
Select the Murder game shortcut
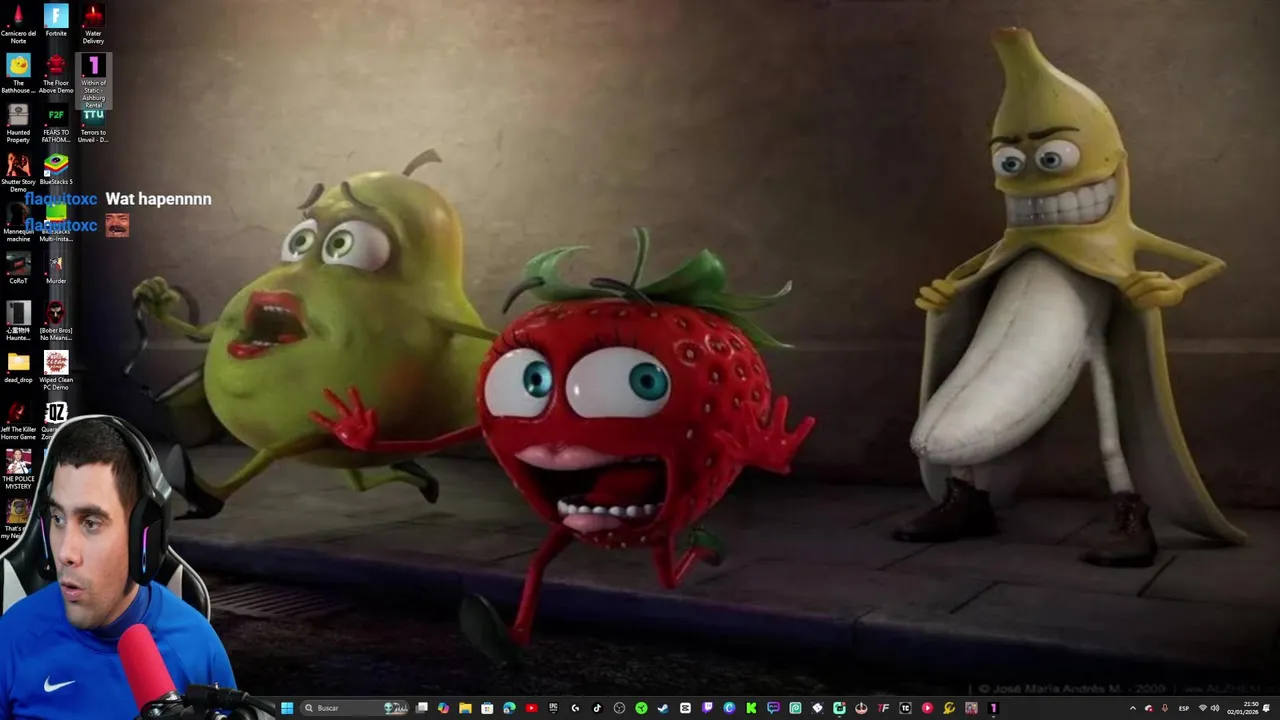(56, 269)
